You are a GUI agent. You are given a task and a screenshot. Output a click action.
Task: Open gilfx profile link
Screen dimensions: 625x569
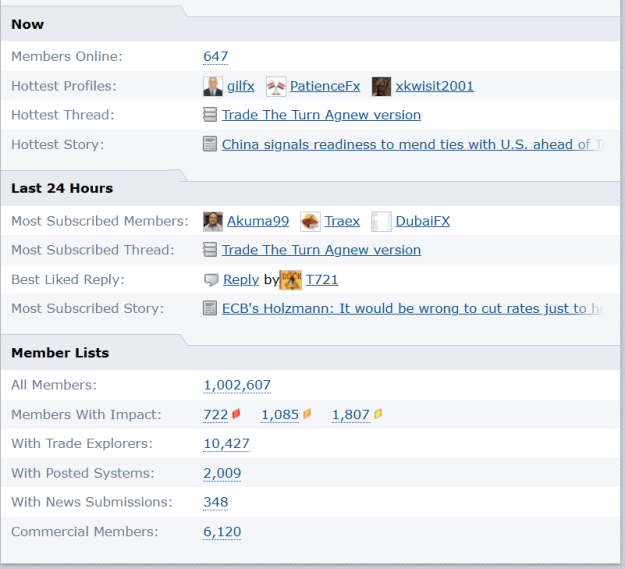click(x=241, y=86)
